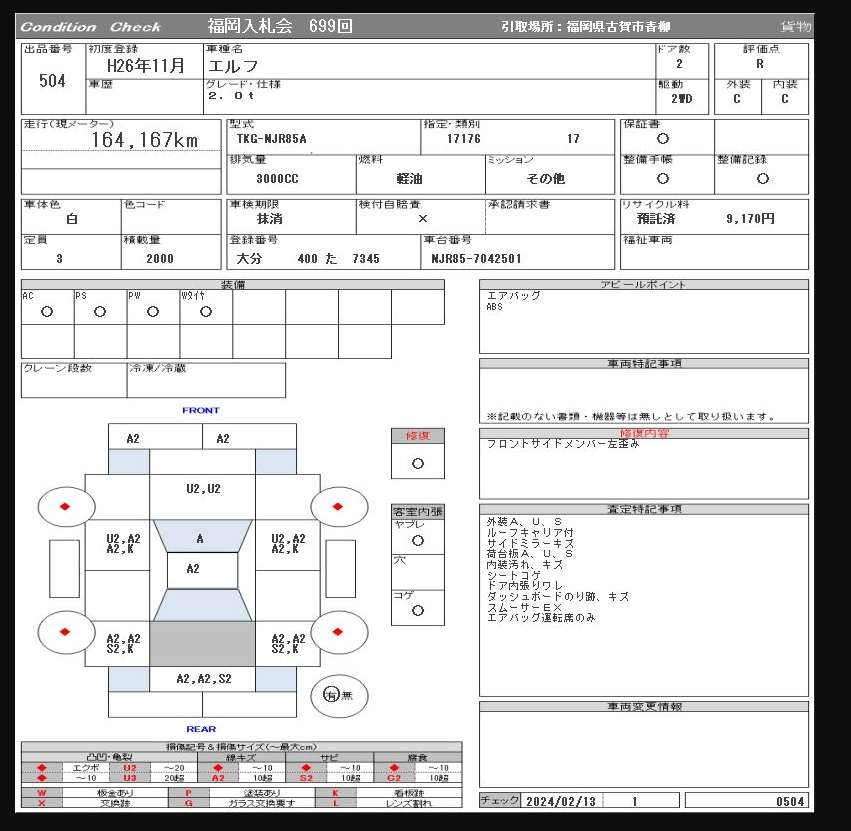Screen dimensions: 851x831
Task: Click the windshield panel marked A
Action: point(199,538)
